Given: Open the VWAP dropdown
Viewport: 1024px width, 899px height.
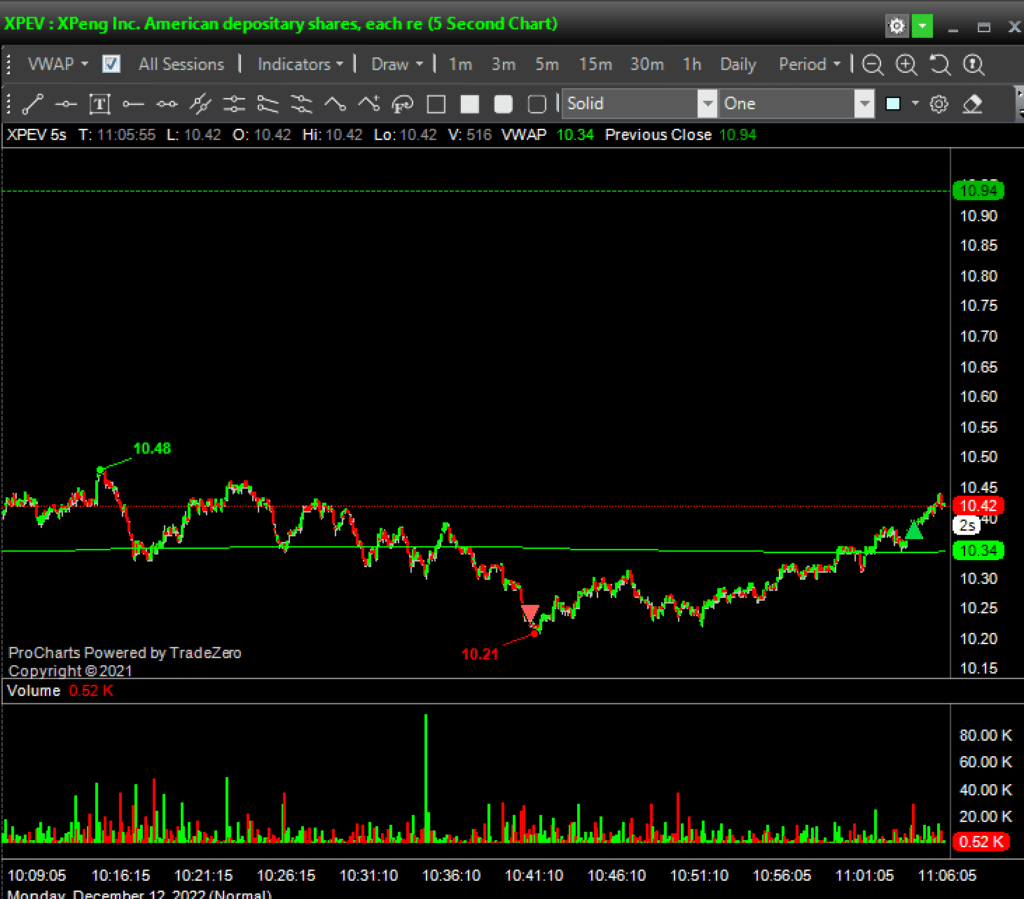Looking at the screenshot, I should tap(58, 64).
